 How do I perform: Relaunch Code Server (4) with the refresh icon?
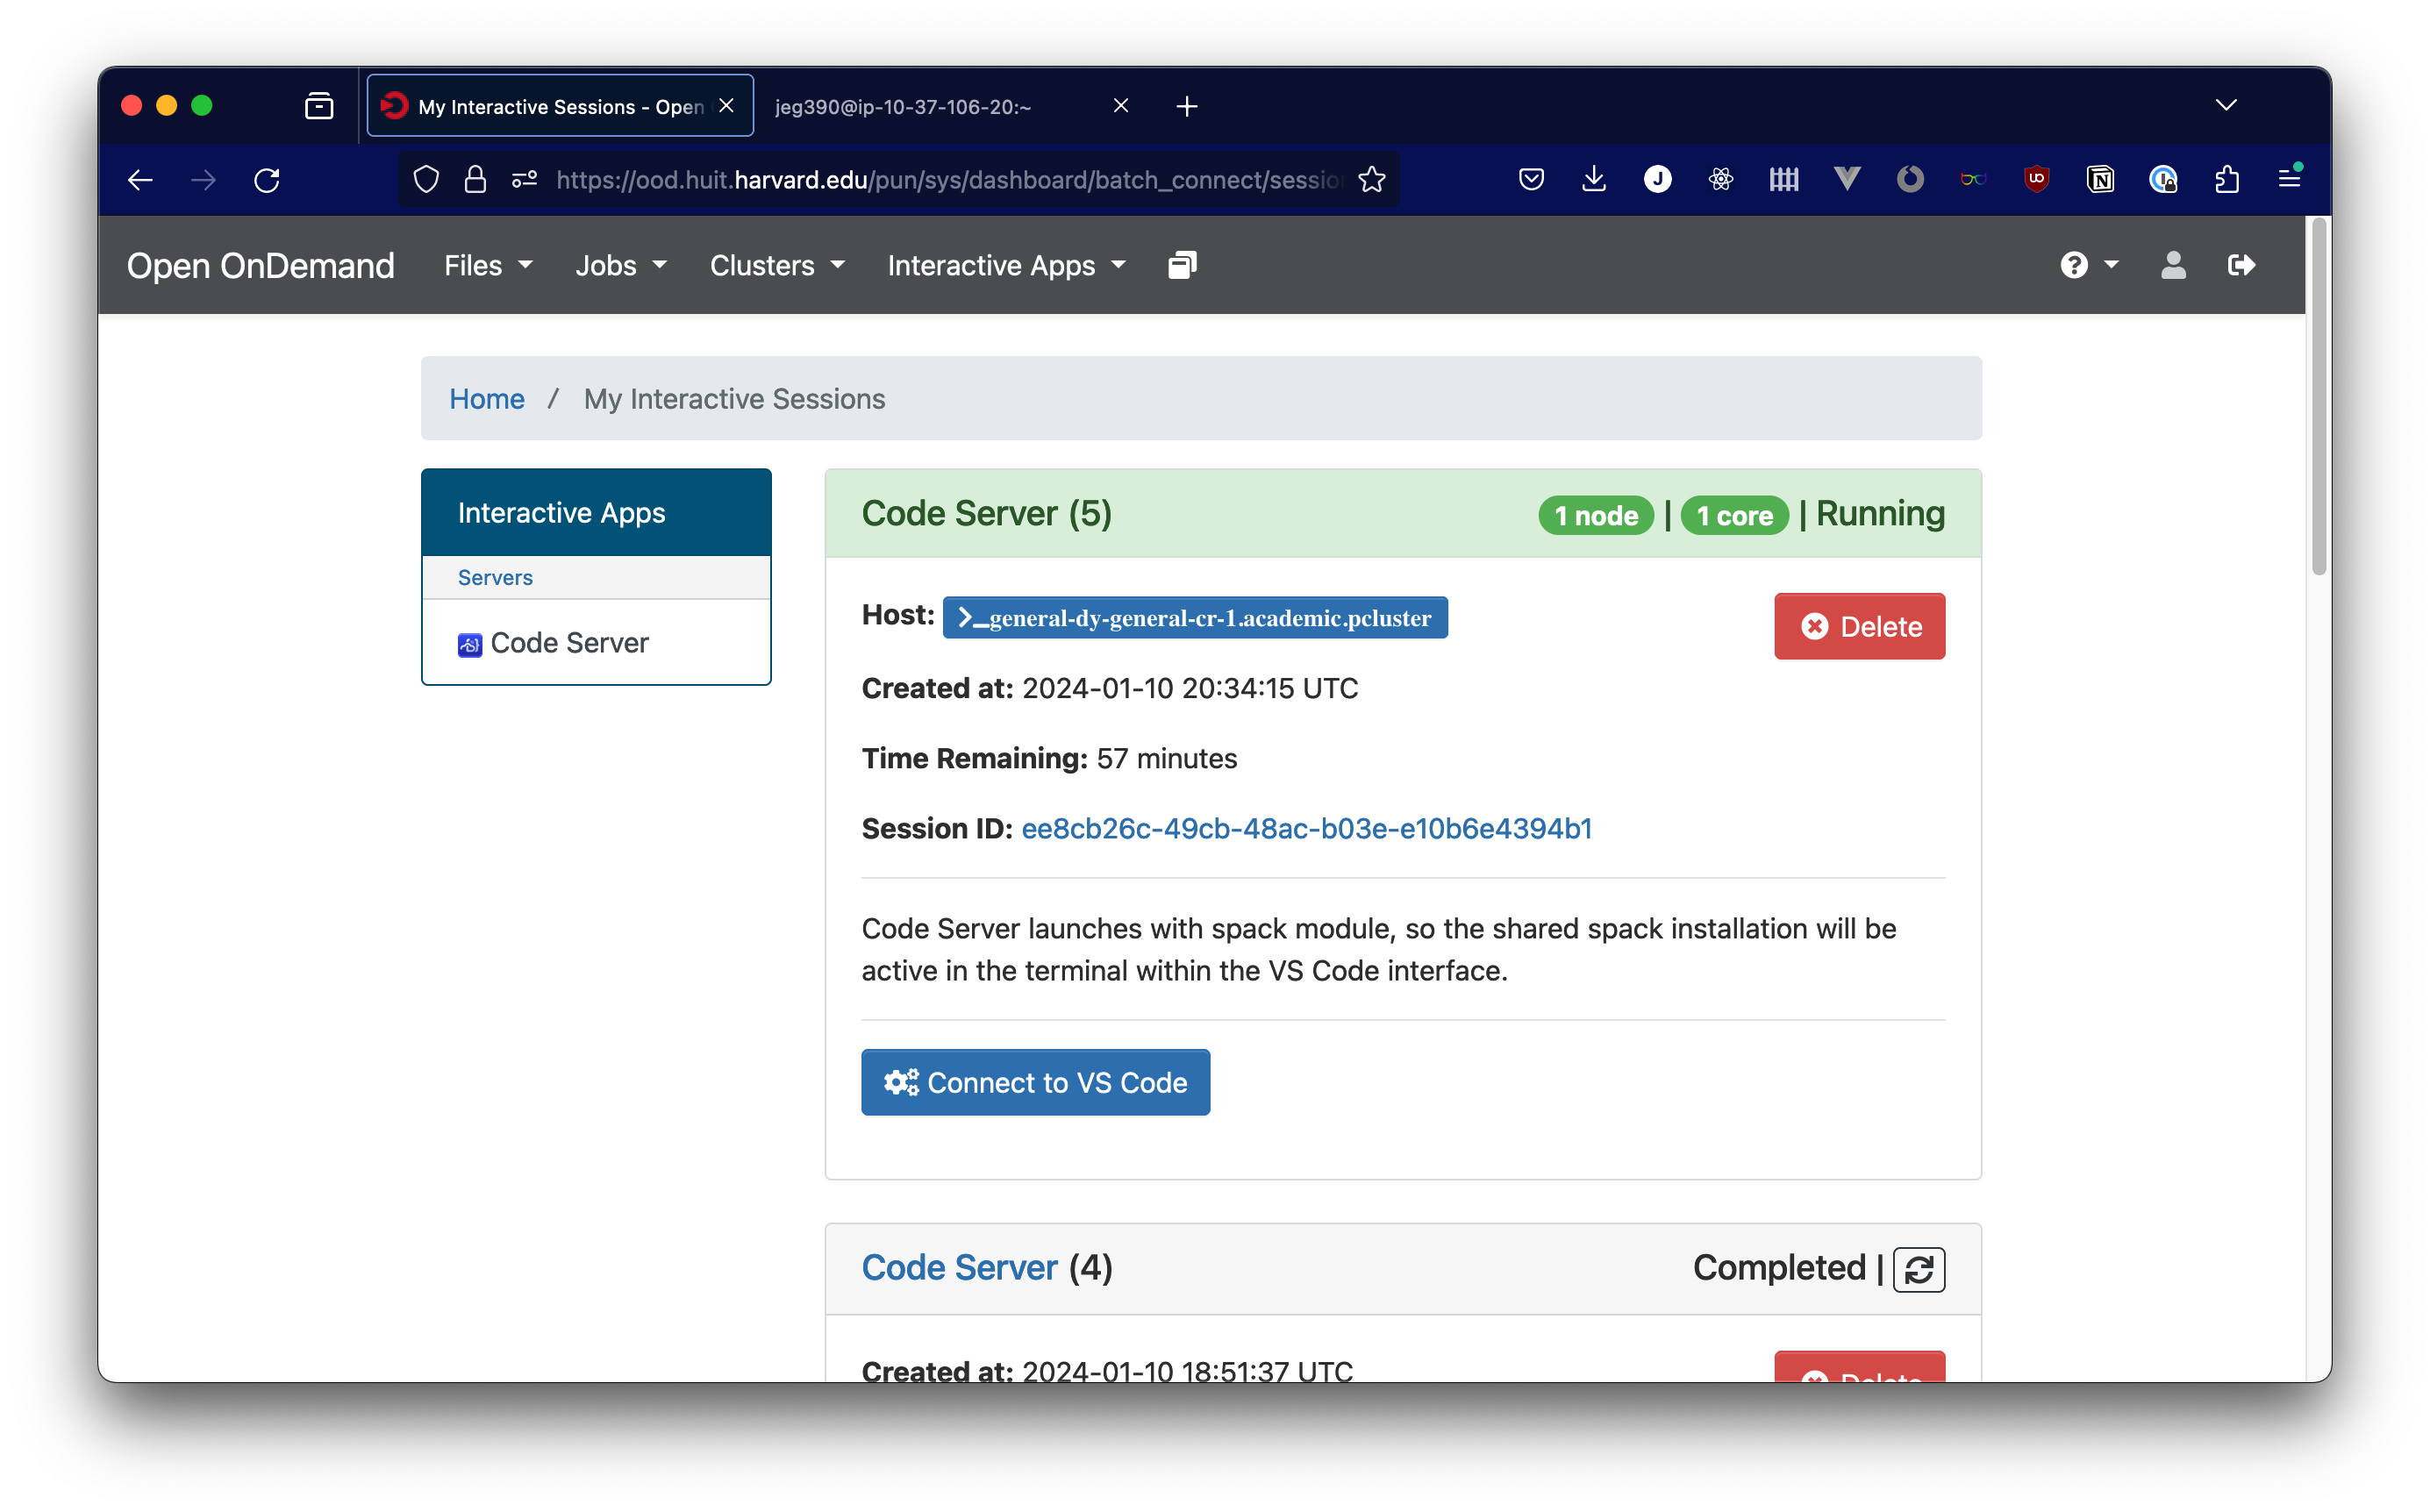tap(1918, 1269)
